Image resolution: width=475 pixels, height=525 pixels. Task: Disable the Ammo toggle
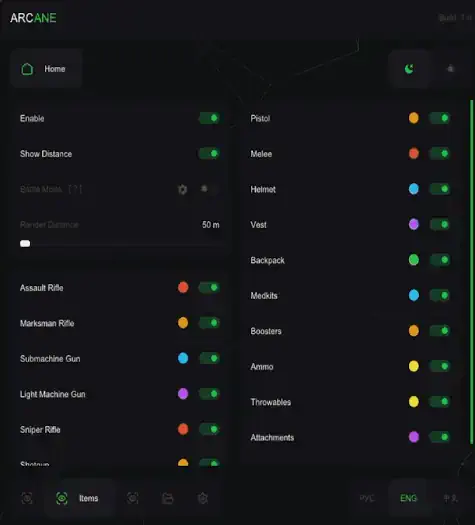tap(440, 366)
